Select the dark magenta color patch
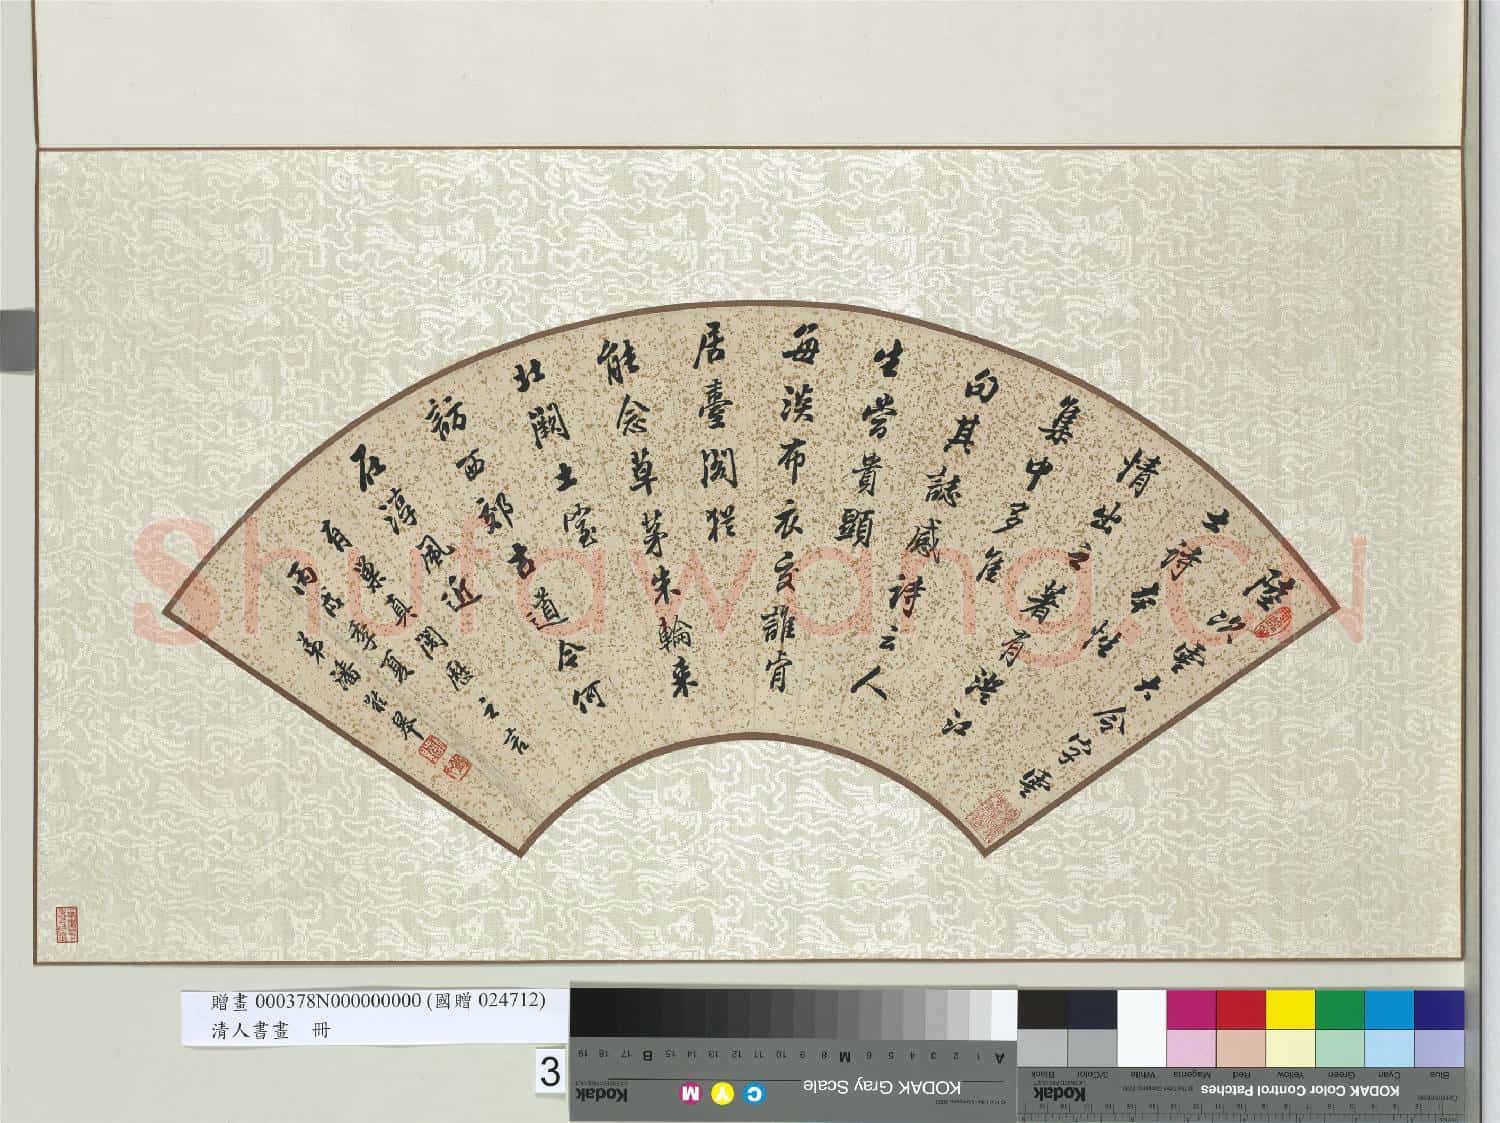This screenshot has height=1123, width=1500. coord(1191,1008)
